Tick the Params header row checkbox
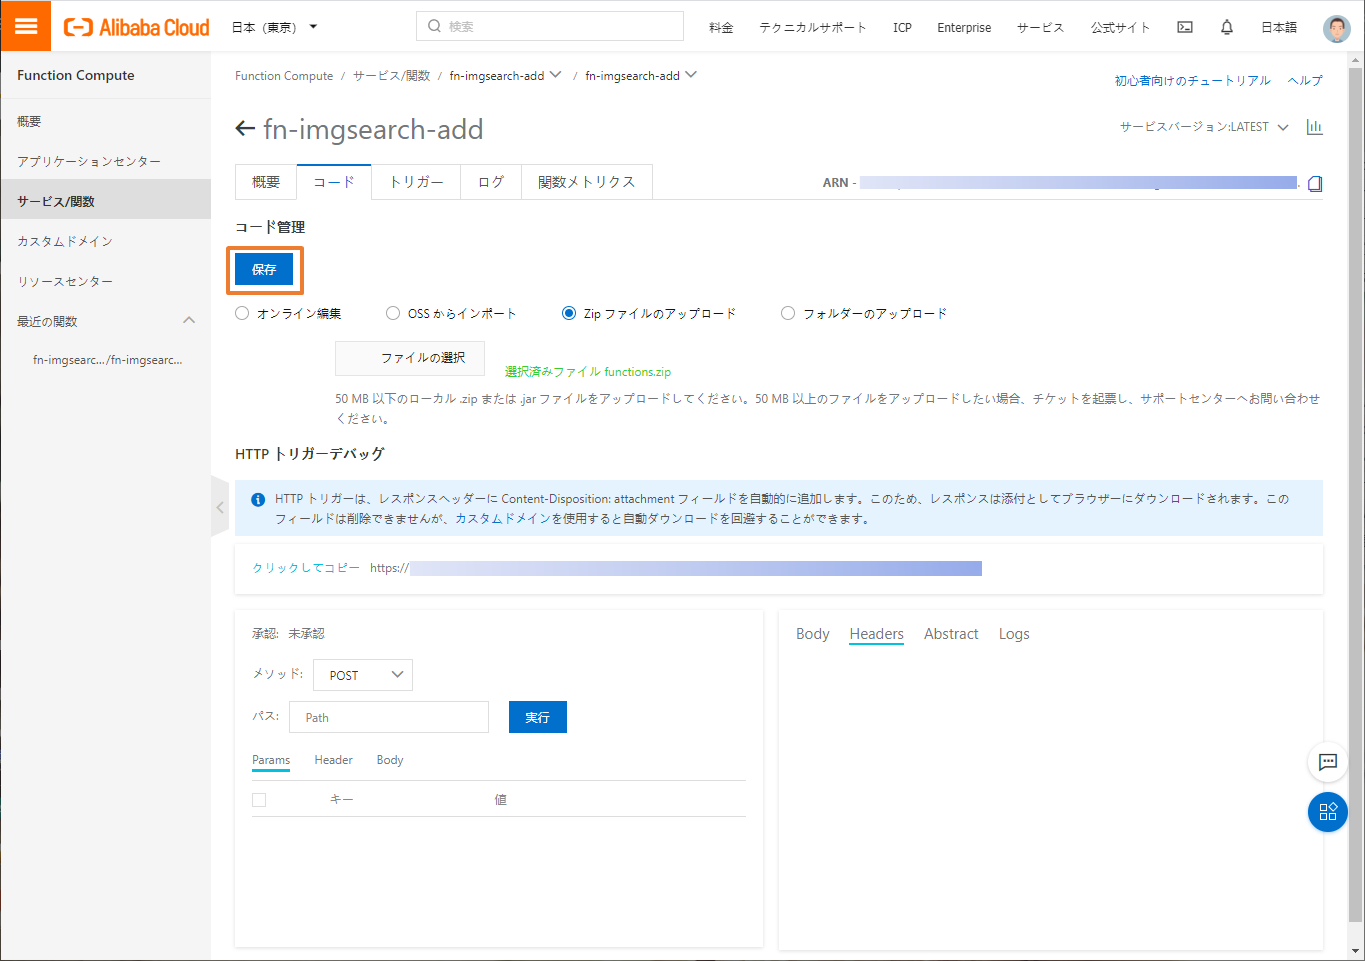 [x=259, y=800]
